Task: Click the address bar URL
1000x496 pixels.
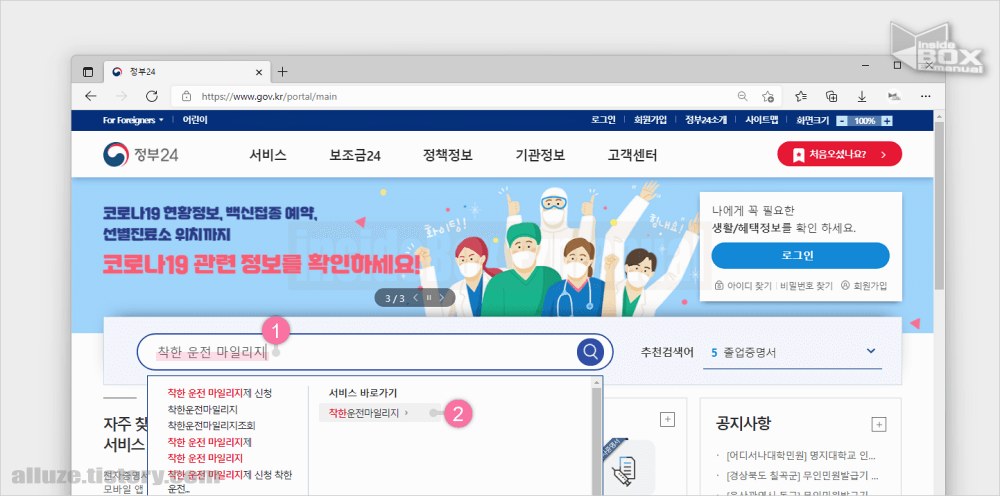Action: (x=269, y=97)
